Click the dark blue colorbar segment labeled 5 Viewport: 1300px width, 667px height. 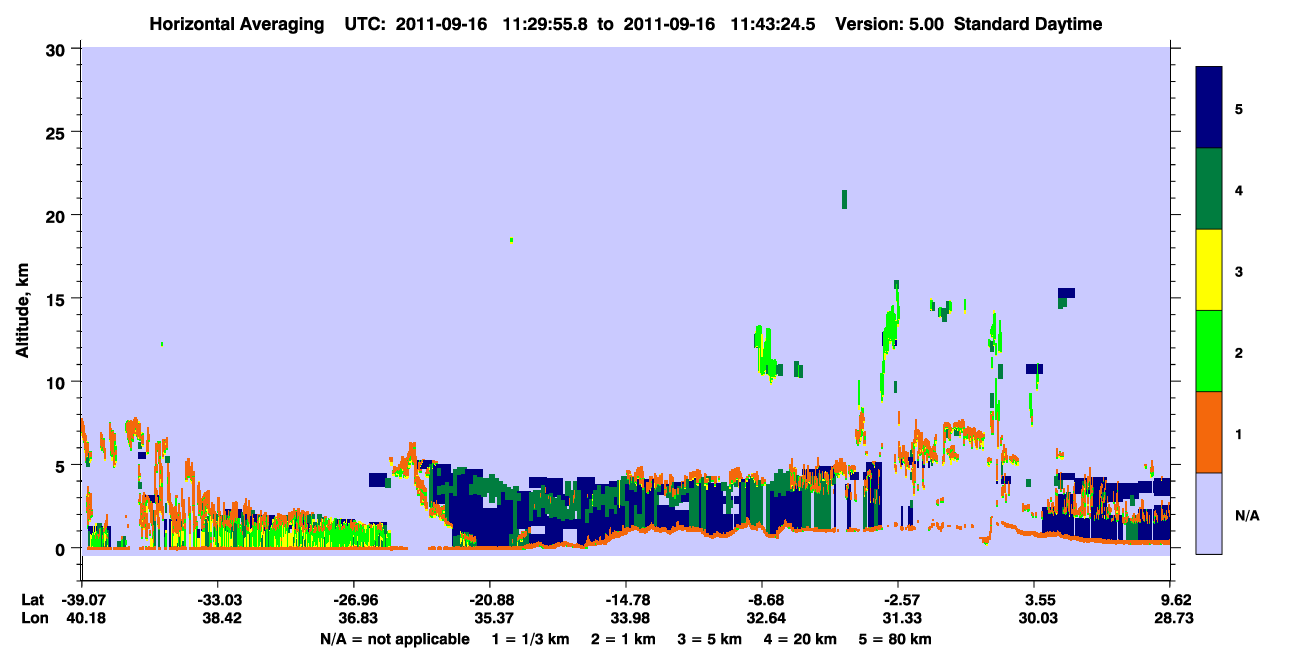pyautogui.click(x=1209, y=108)
